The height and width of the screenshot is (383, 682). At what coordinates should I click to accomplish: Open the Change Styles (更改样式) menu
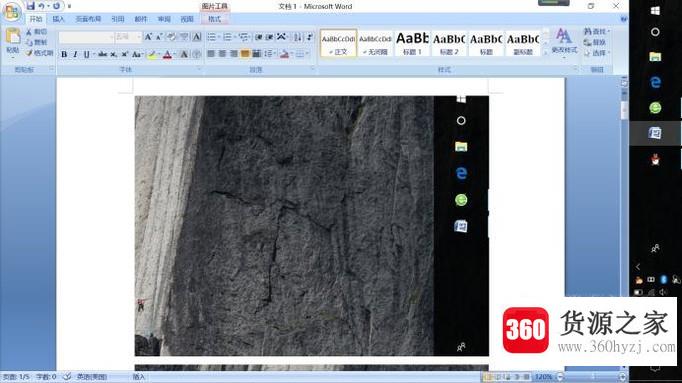(564, 43)
